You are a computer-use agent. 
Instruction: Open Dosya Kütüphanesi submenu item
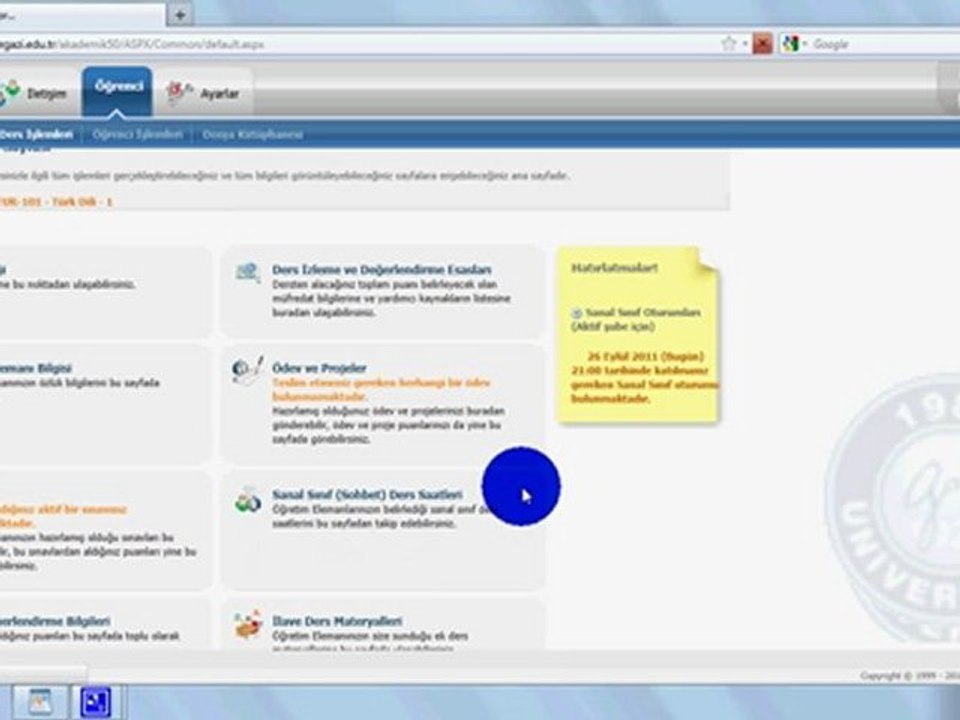pyautogui.click(x=252, y=134)
